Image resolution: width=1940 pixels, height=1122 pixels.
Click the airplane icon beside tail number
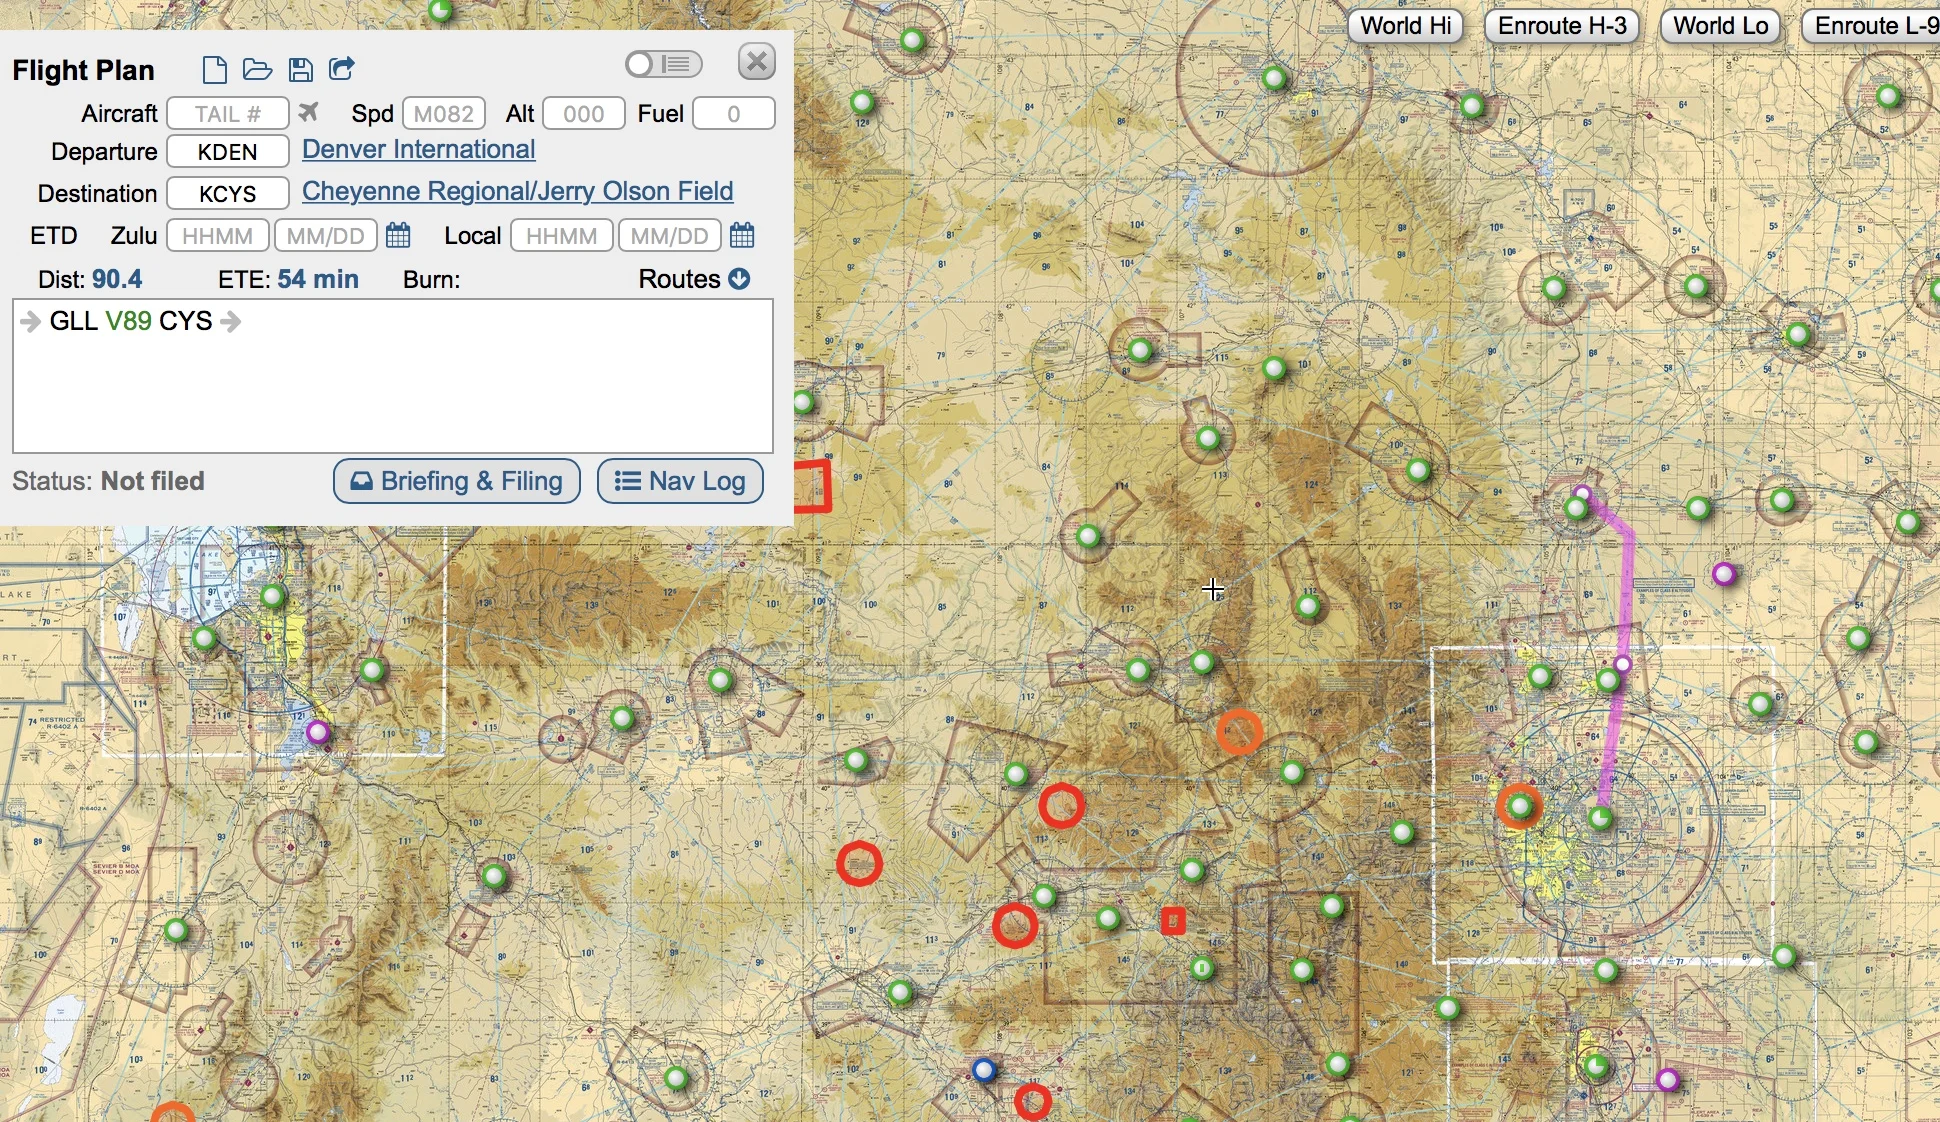(x=308, y=112)
